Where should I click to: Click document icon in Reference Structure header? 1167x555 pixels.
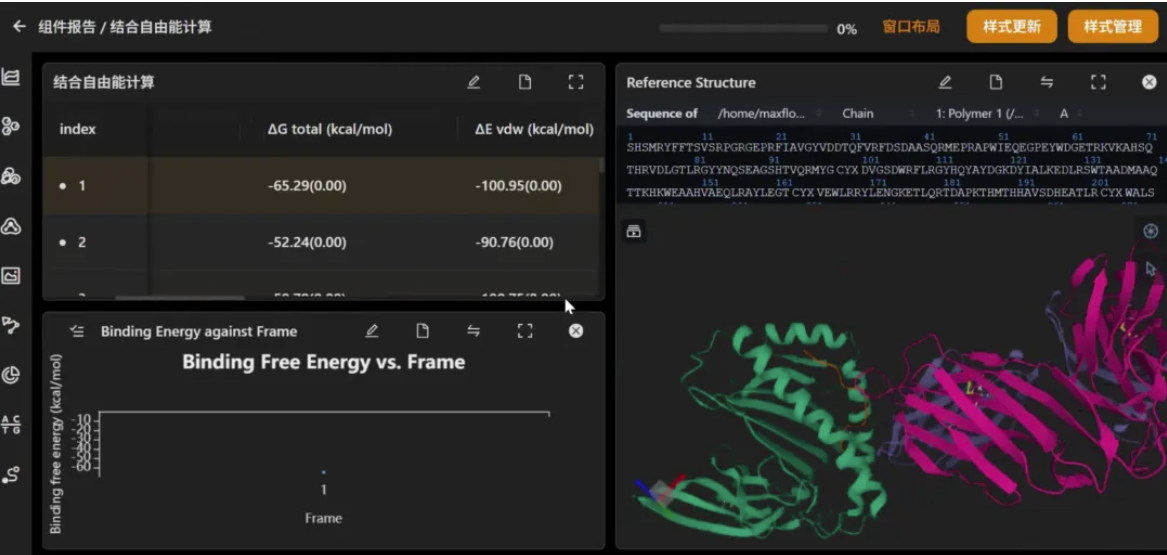(996, 83)
